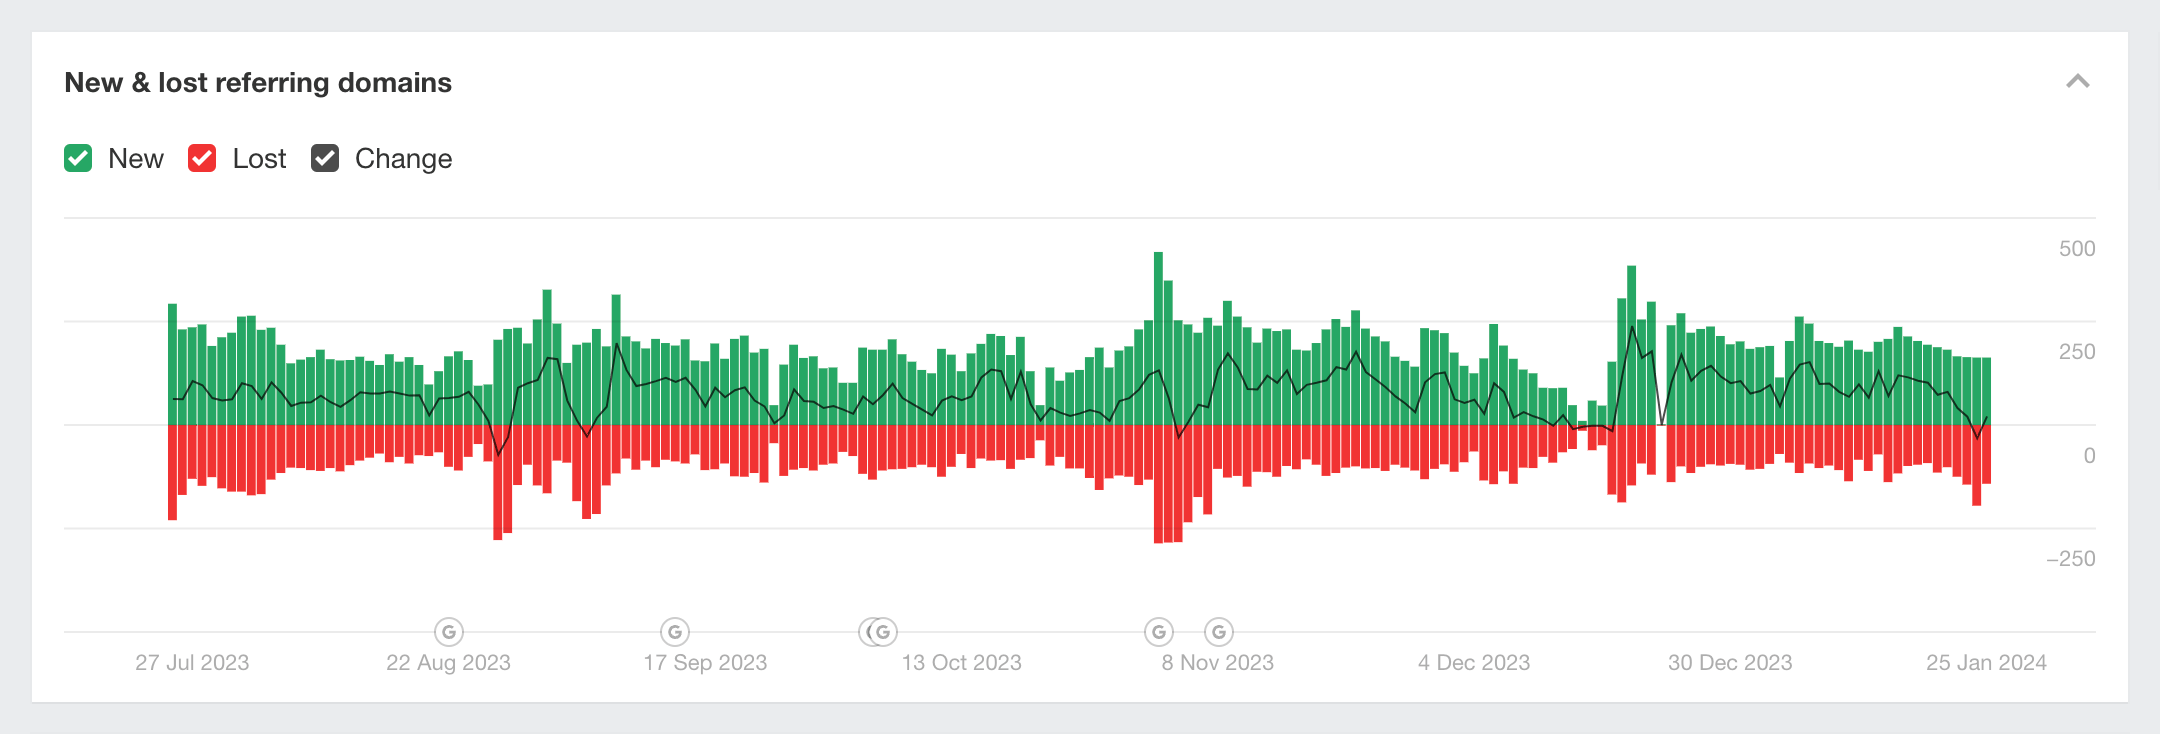Screen dimensions: 2160x734
Task: Click left Google marker near 8 Nov 2023
Action: 1159,632
